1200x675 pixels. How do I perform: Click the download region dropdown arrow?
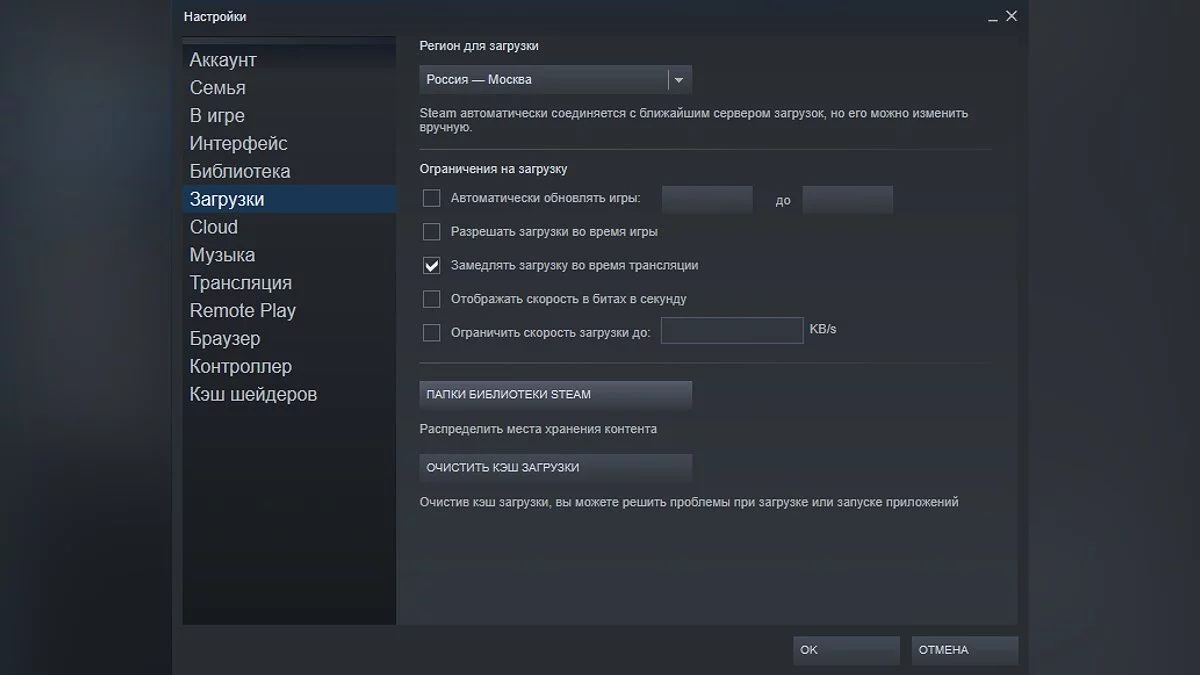pyautogui.click(x=679, y=80)
